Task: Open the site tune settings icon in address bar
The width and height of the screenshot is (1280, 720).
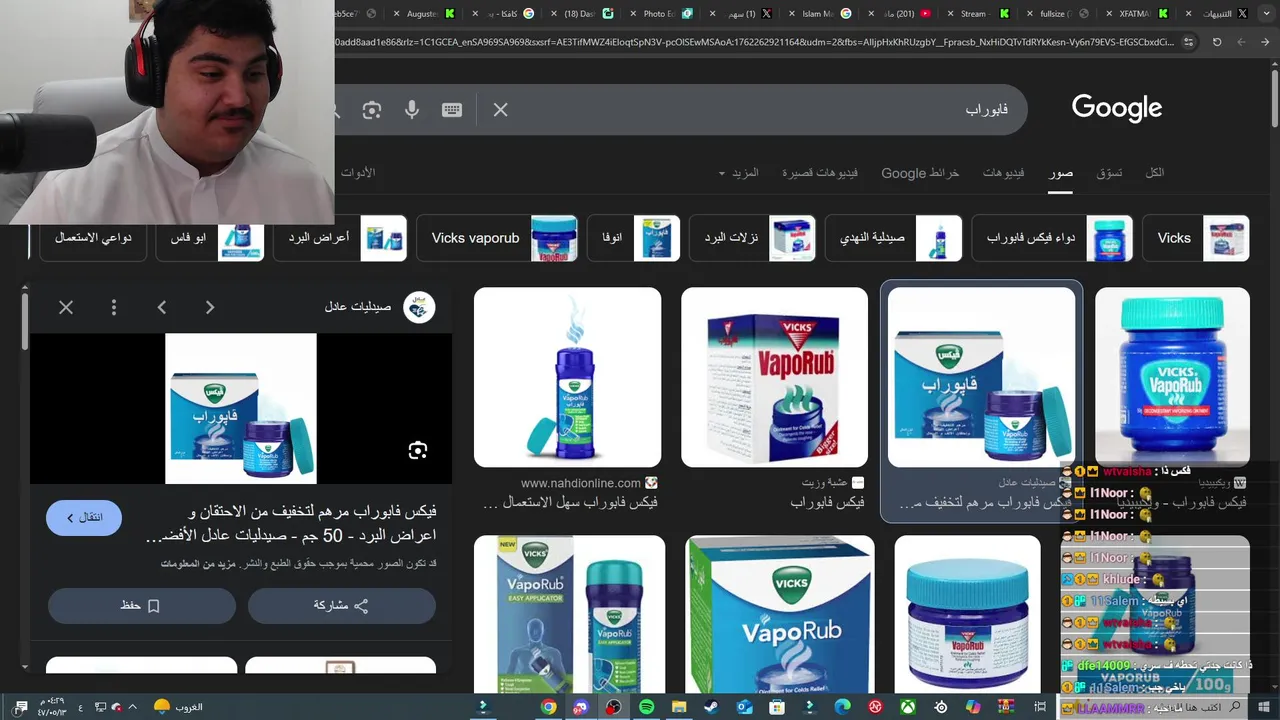Action: pyautogui.click(x=1188, y=42)
